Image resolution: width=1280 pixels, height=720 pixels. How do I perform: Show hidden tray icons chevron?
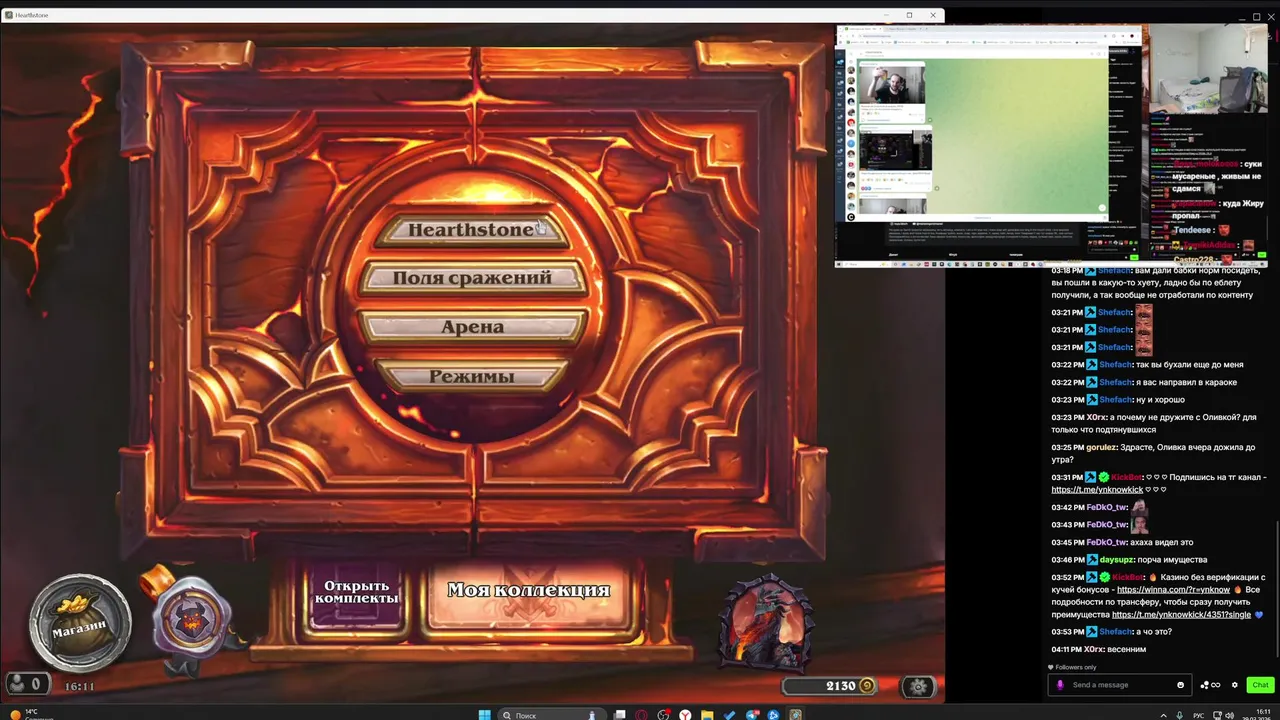pyautogui.click(x=1163, y=715)
